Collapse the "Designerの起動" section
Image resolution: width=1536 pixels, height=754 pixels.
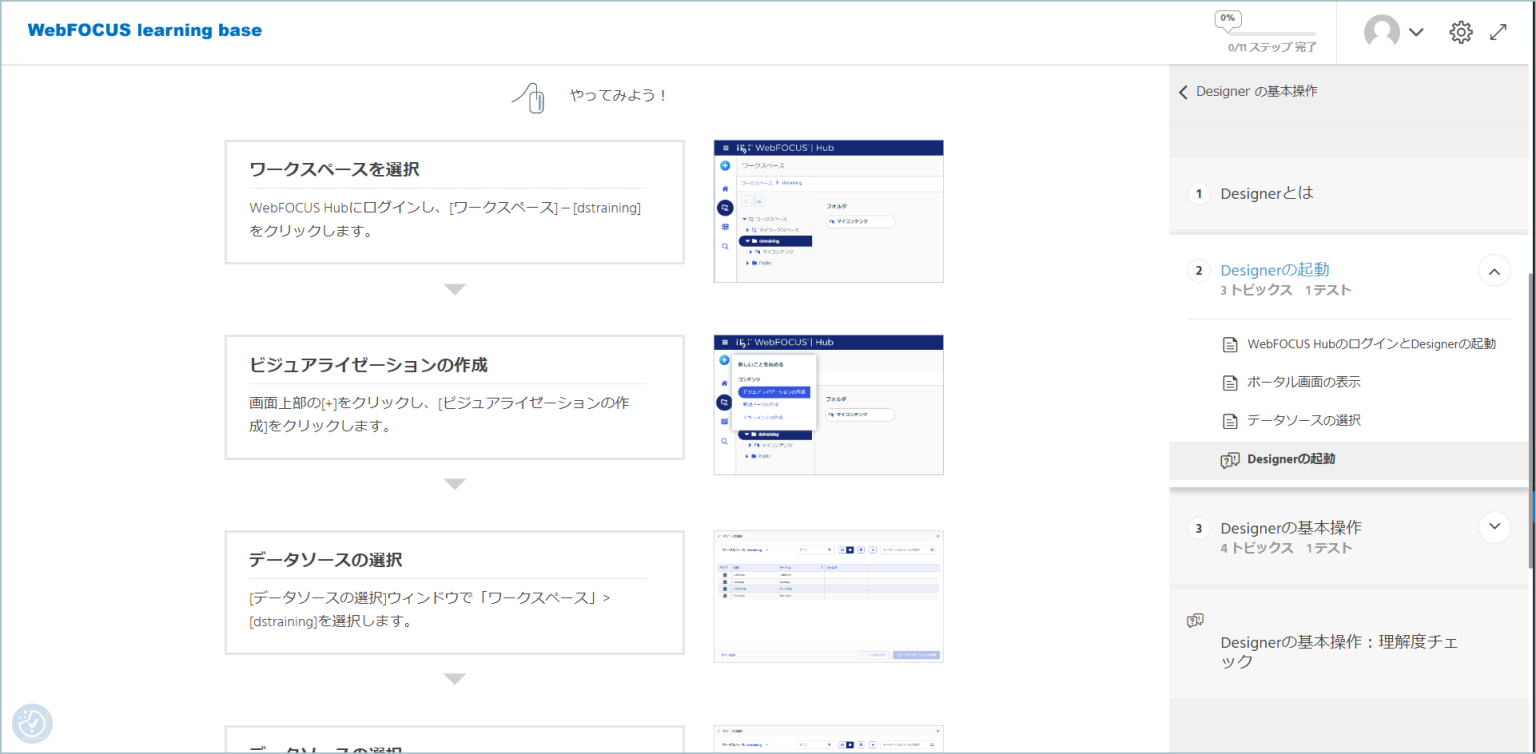(x=1494, y=270)
